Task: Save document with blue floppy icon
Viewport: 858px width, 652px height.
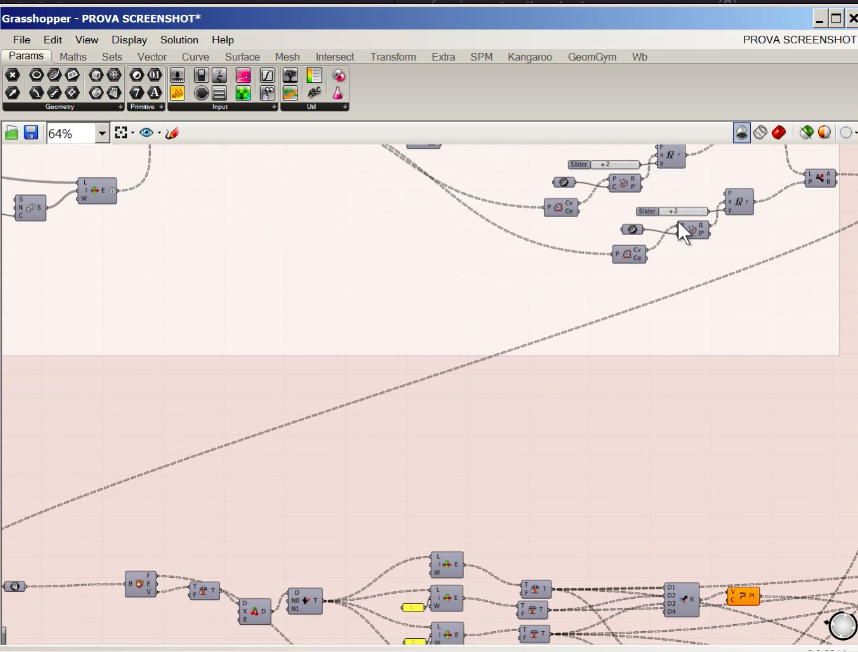Action: [x=31, y=133]
